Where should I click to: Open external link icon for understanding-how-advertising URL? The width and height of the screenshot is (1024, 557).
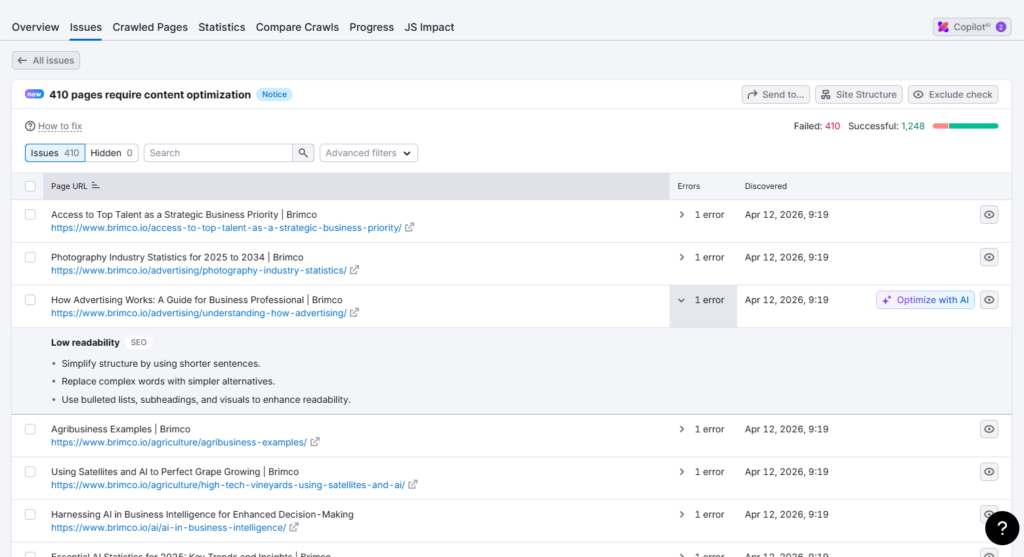tap(355, 313)
